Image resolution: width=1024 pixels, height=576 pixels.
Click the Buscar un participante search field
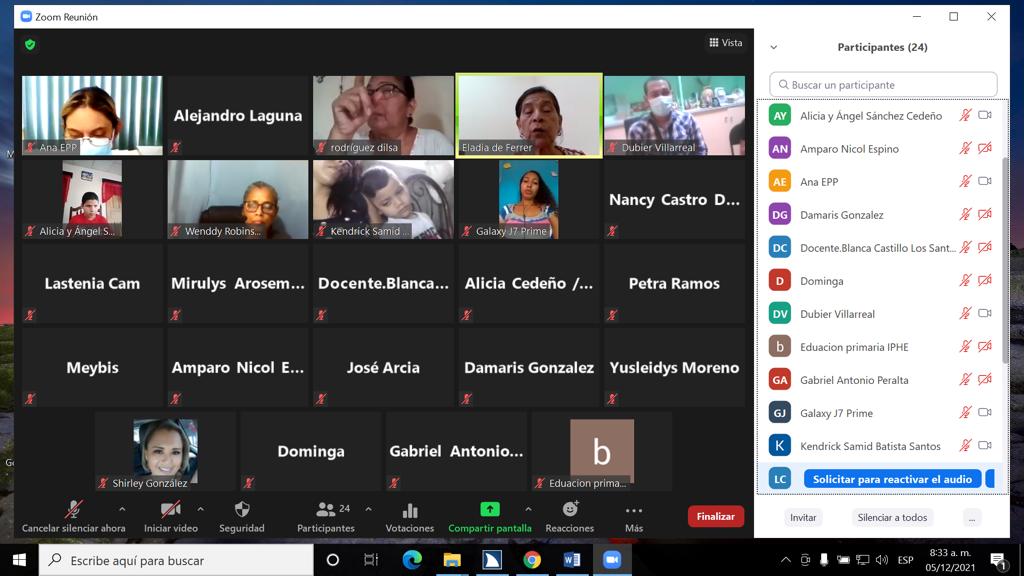tap(883, 85)
